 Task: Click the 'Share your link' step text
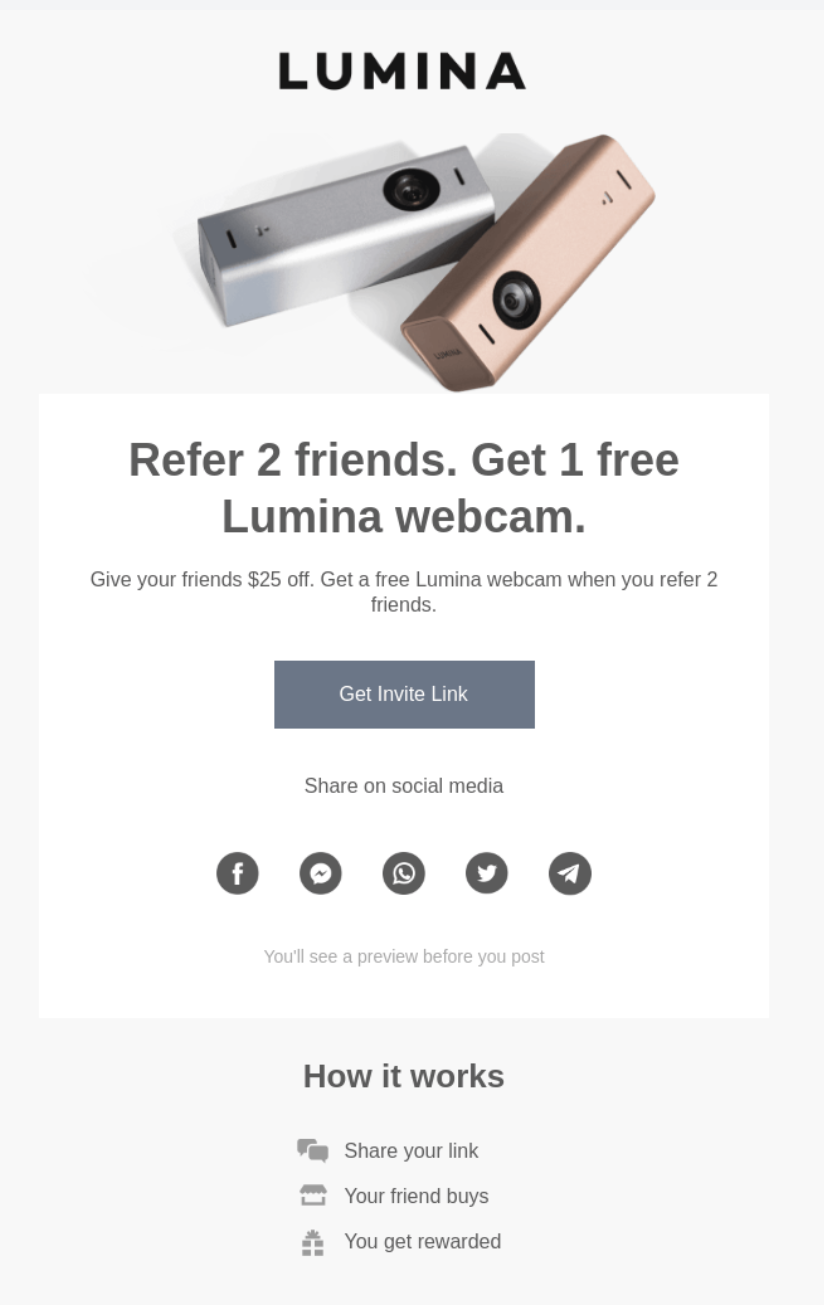point(411,1151)
